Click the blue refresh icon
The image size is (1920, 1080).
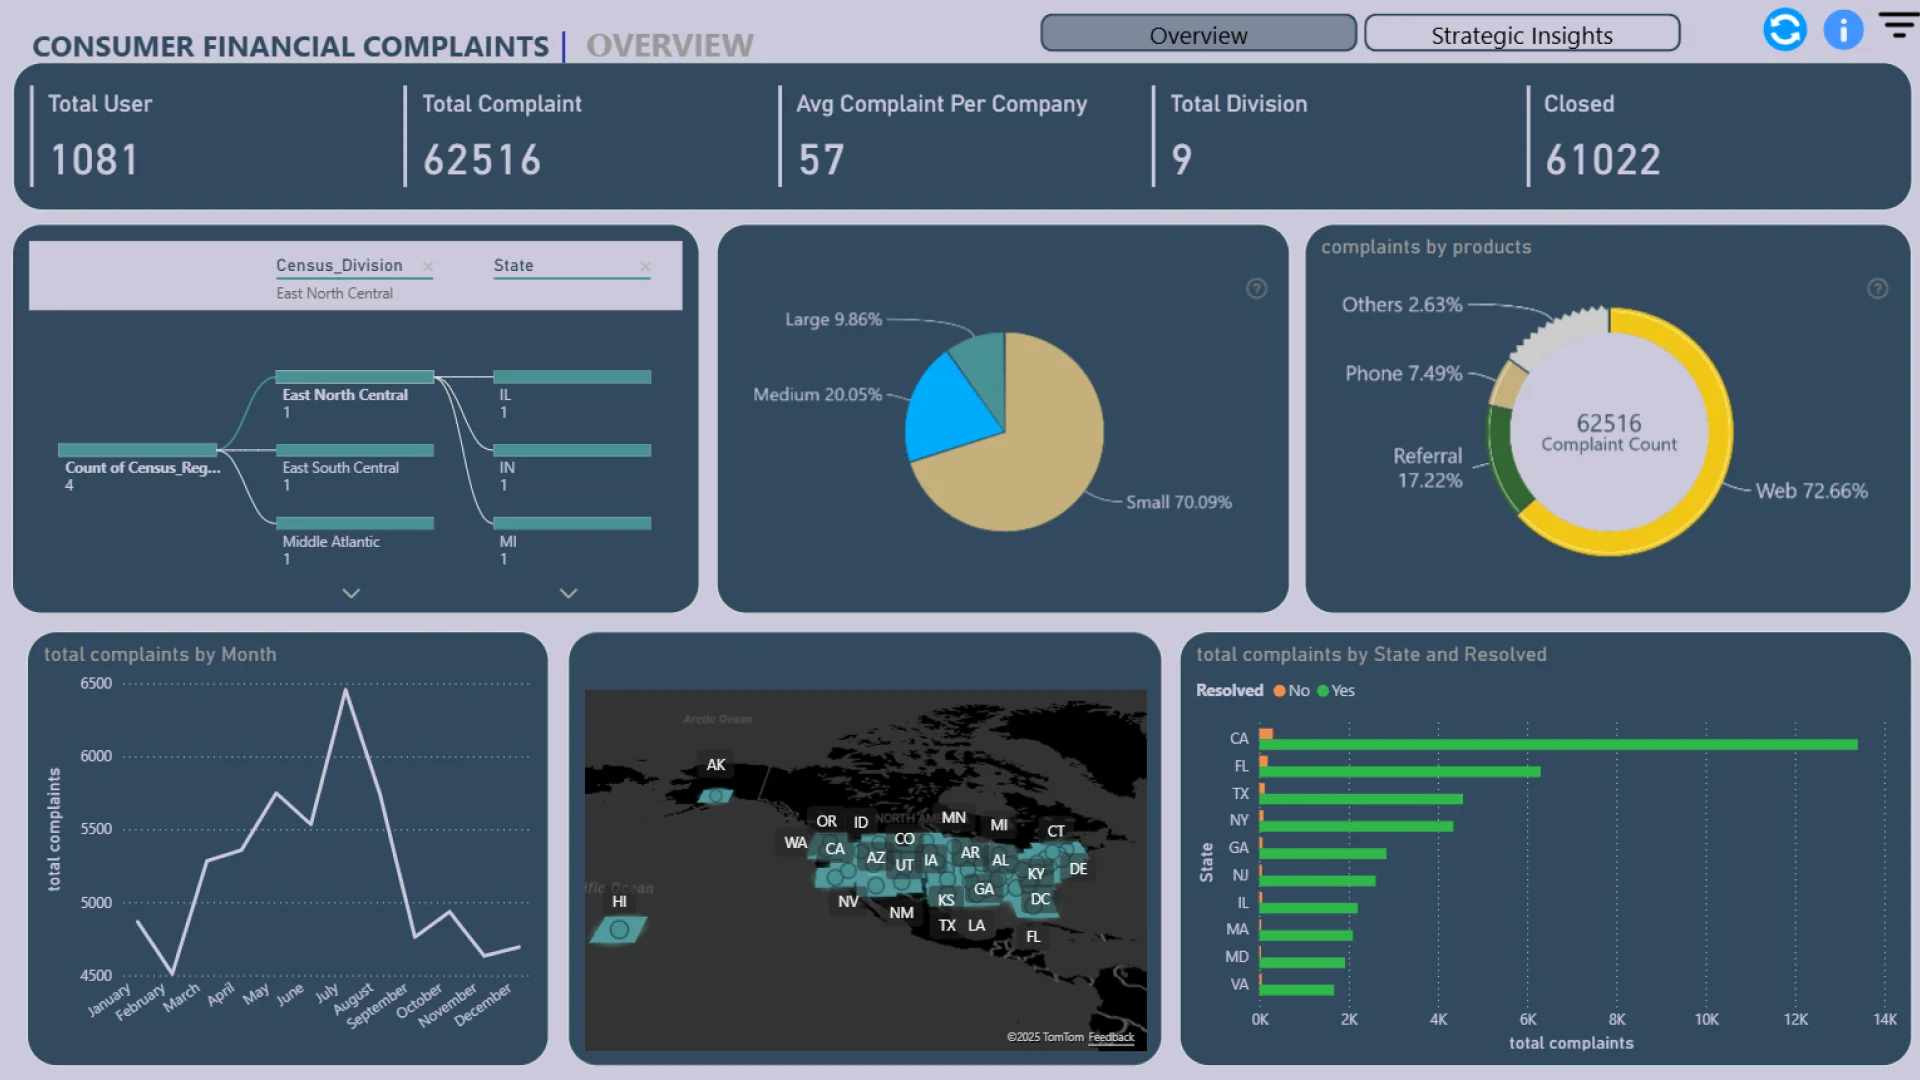pos(1784,29)
